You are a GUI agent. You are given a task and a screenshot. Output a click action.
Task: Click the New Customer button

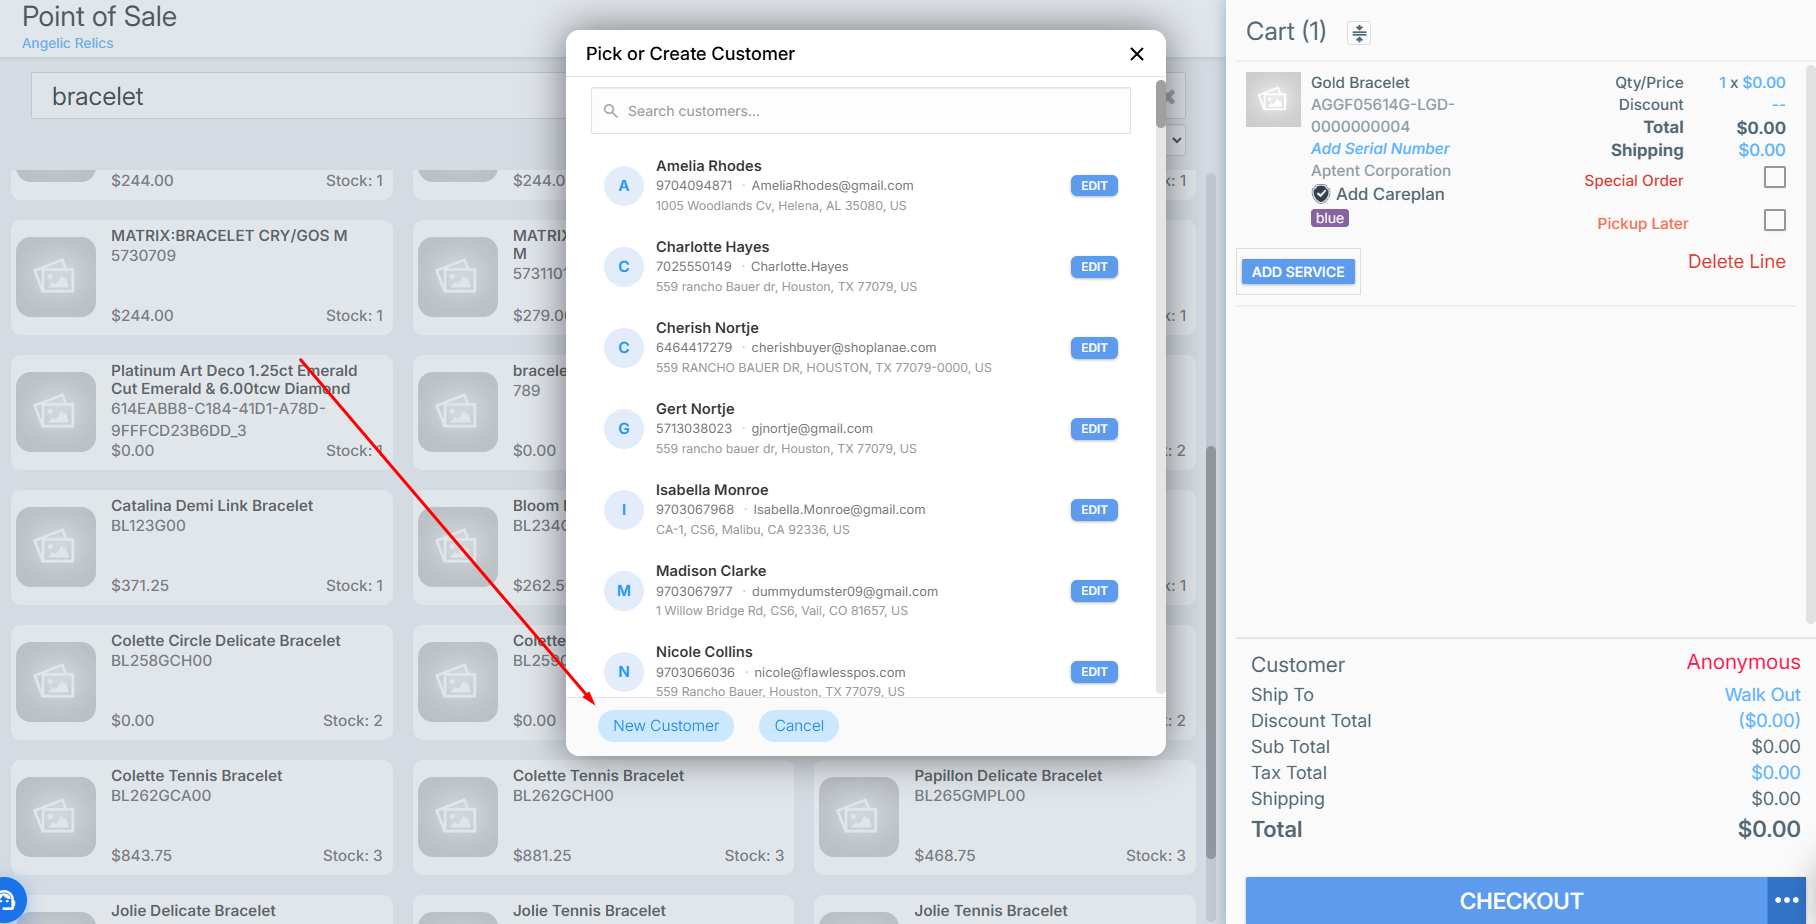[x=666, y=726]
